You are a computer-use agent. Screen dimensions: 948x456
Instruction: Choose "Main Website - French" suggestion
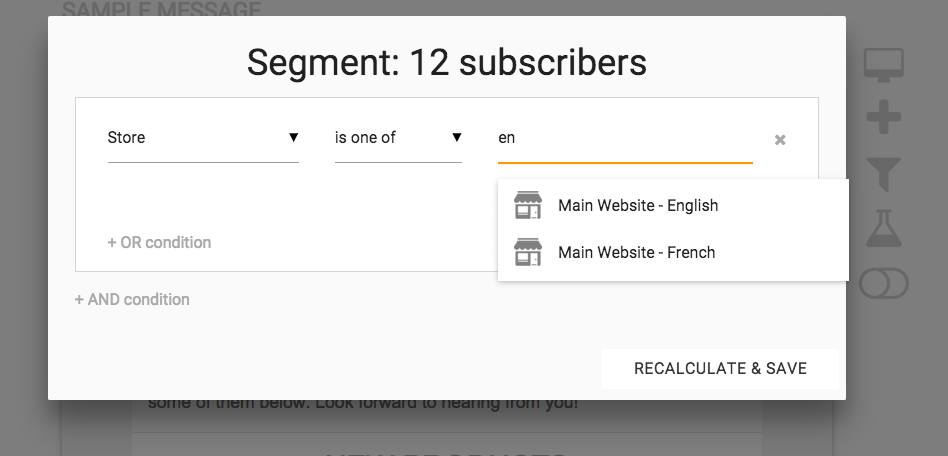(637, 253)
